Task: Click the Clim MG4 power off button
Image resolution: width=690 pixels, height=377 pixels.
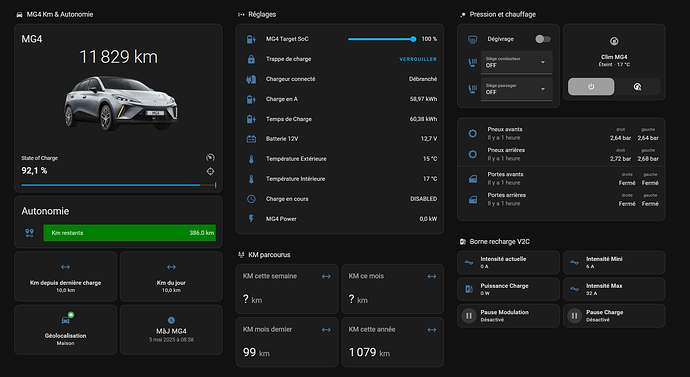Action: point(591,87)
